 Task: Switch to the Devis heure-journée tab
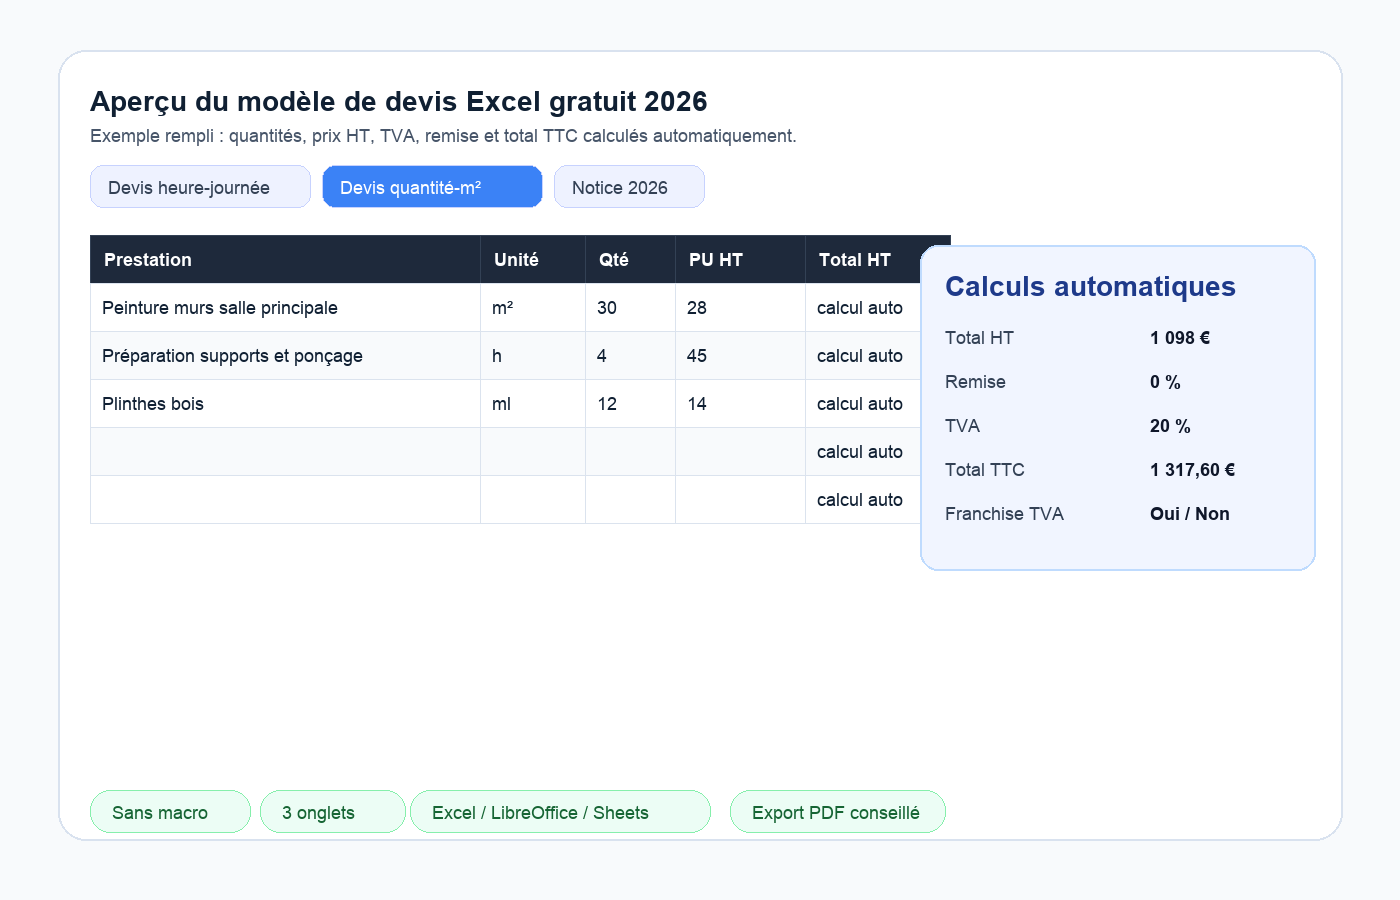tap(200, 187)
